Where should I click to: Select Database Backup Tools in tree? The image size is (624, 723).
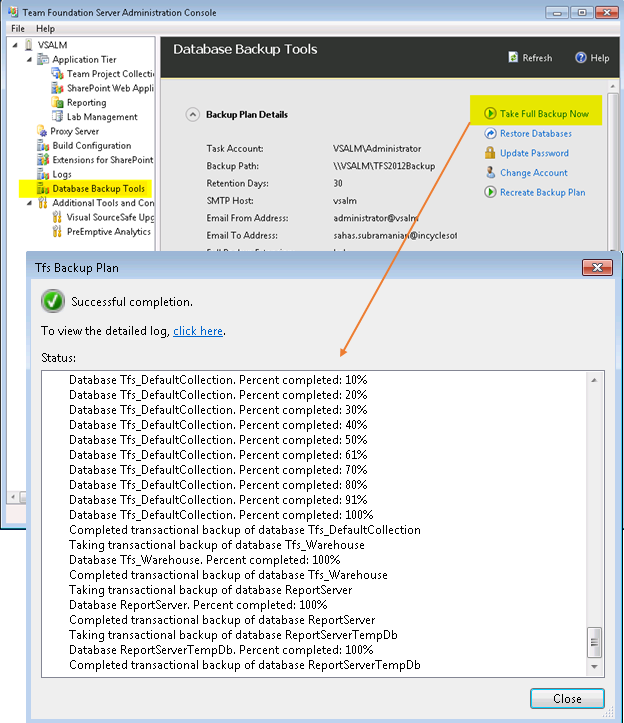click(x=98, y=188)
